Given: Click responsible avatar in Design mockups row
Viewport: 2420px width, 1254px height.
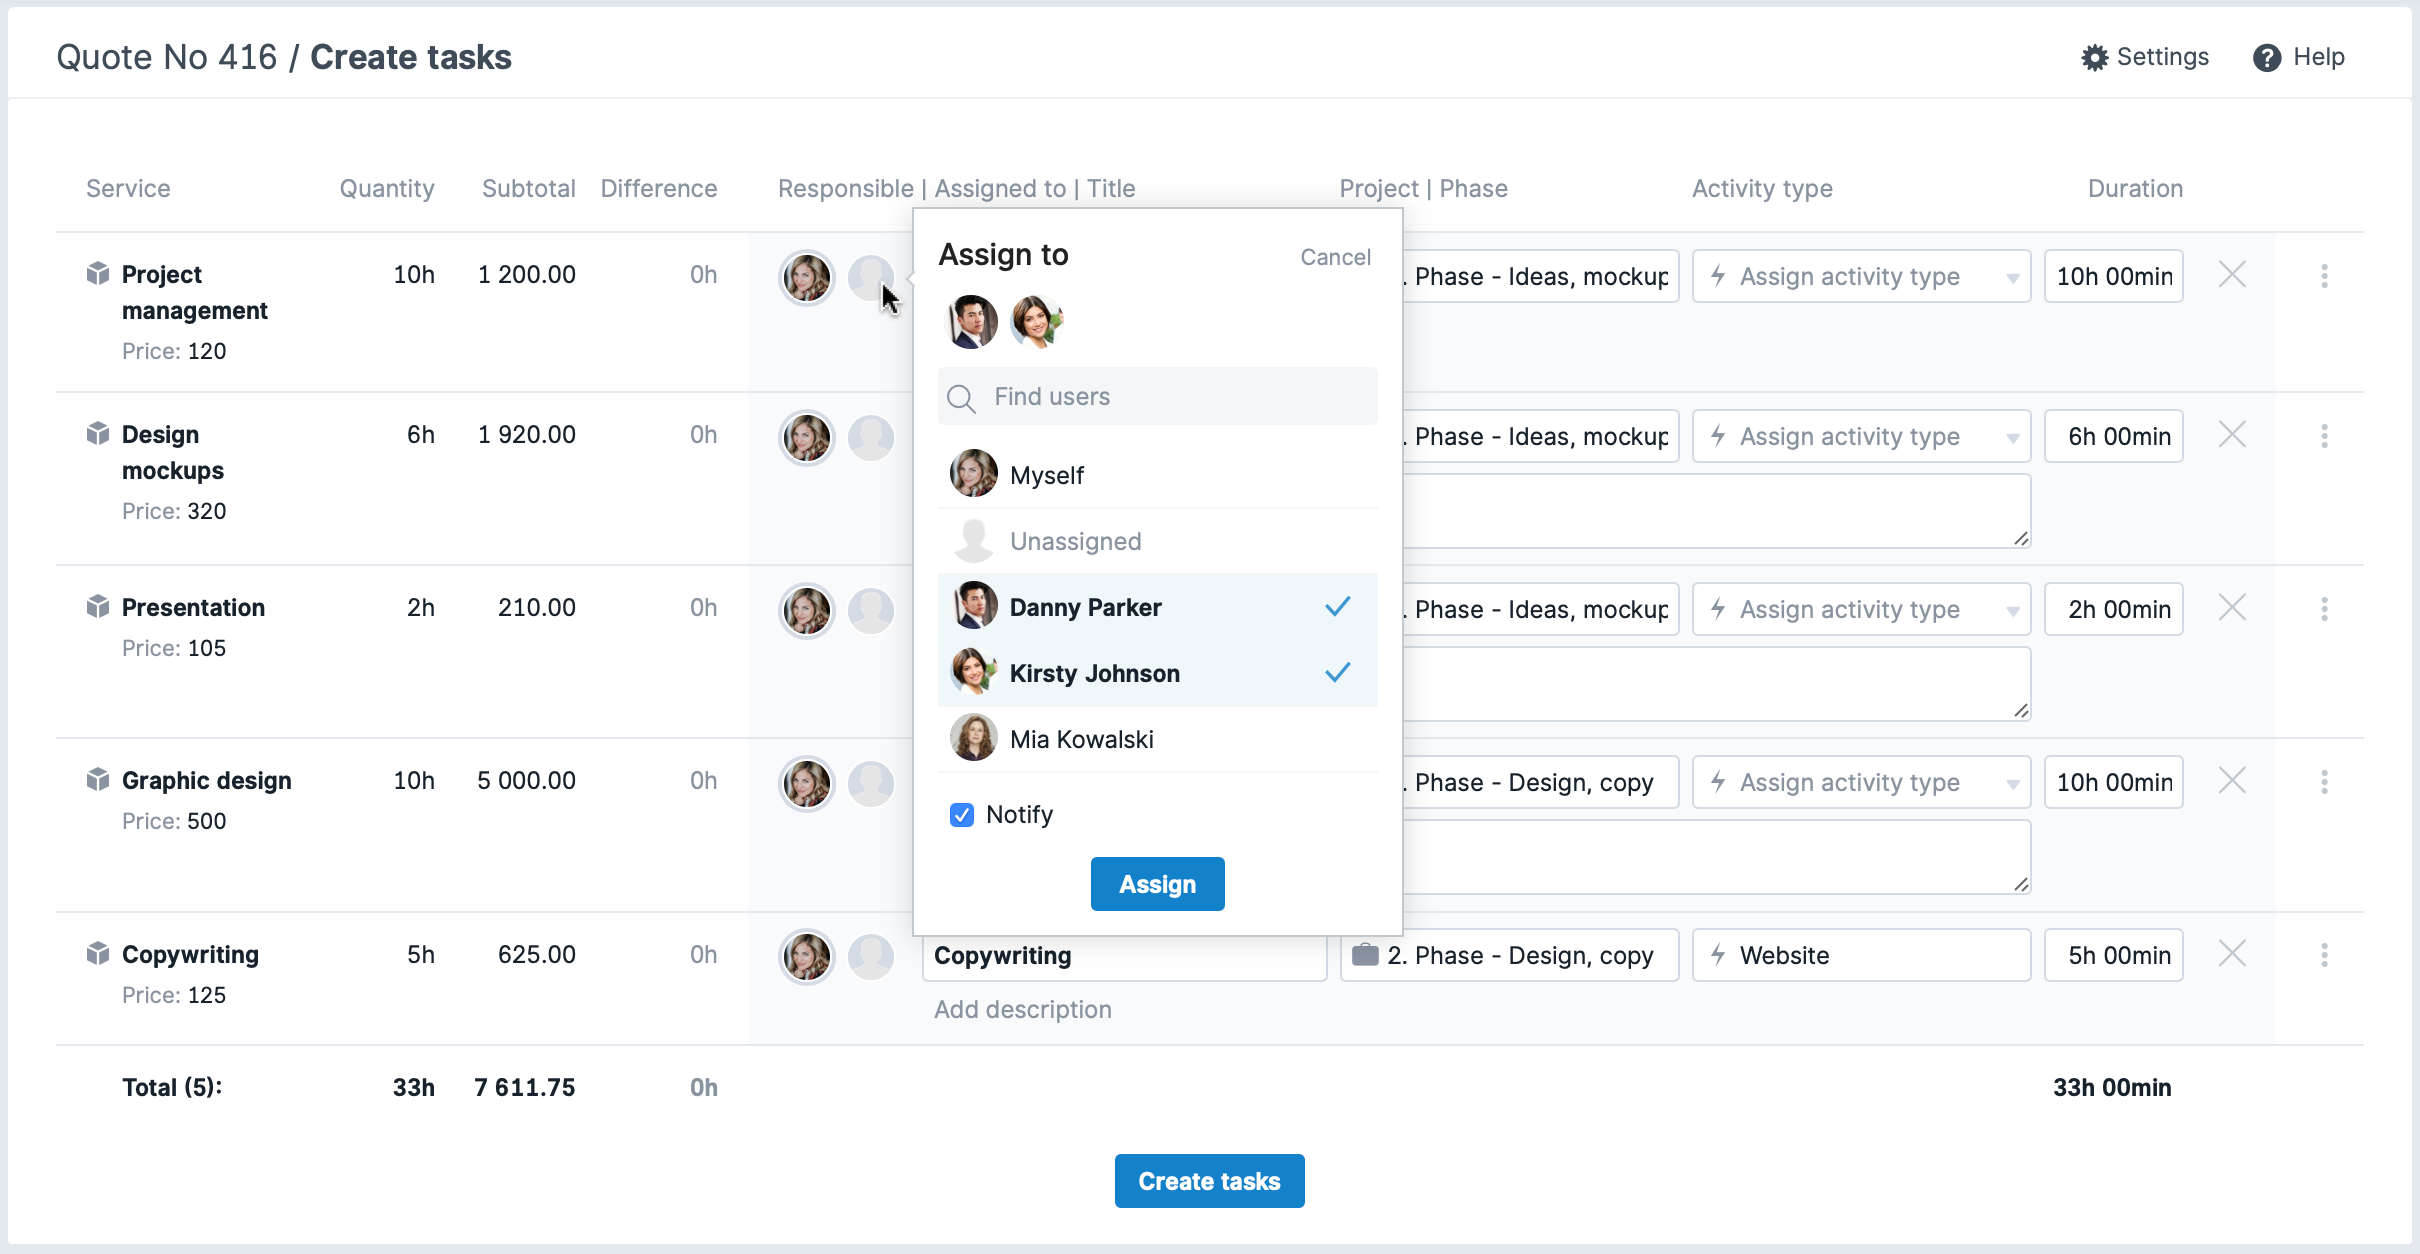Looking at the screenshot, I should pyautogui.click(x=807, y=437).
